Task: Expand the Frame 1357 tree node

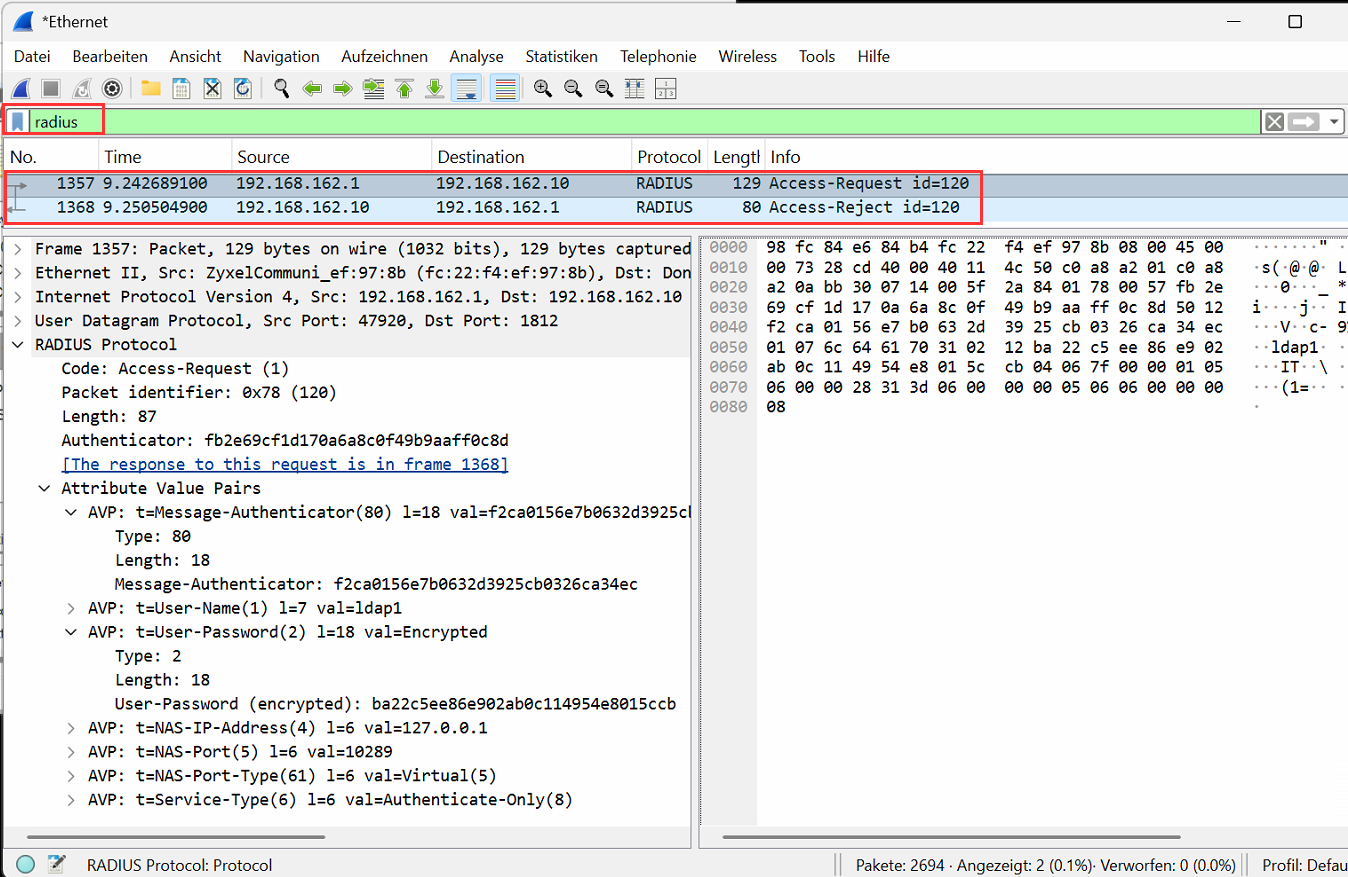Action: pyautogui.click(x=19, y=249)
